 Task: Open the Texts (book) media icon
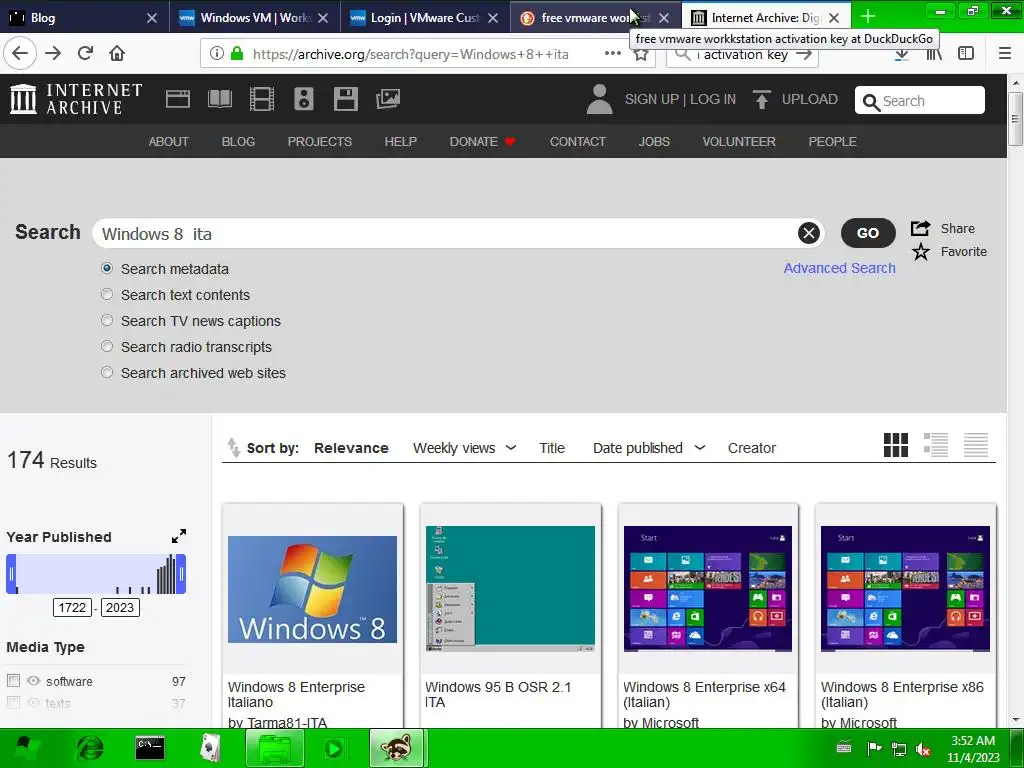(x=219, y=99)
